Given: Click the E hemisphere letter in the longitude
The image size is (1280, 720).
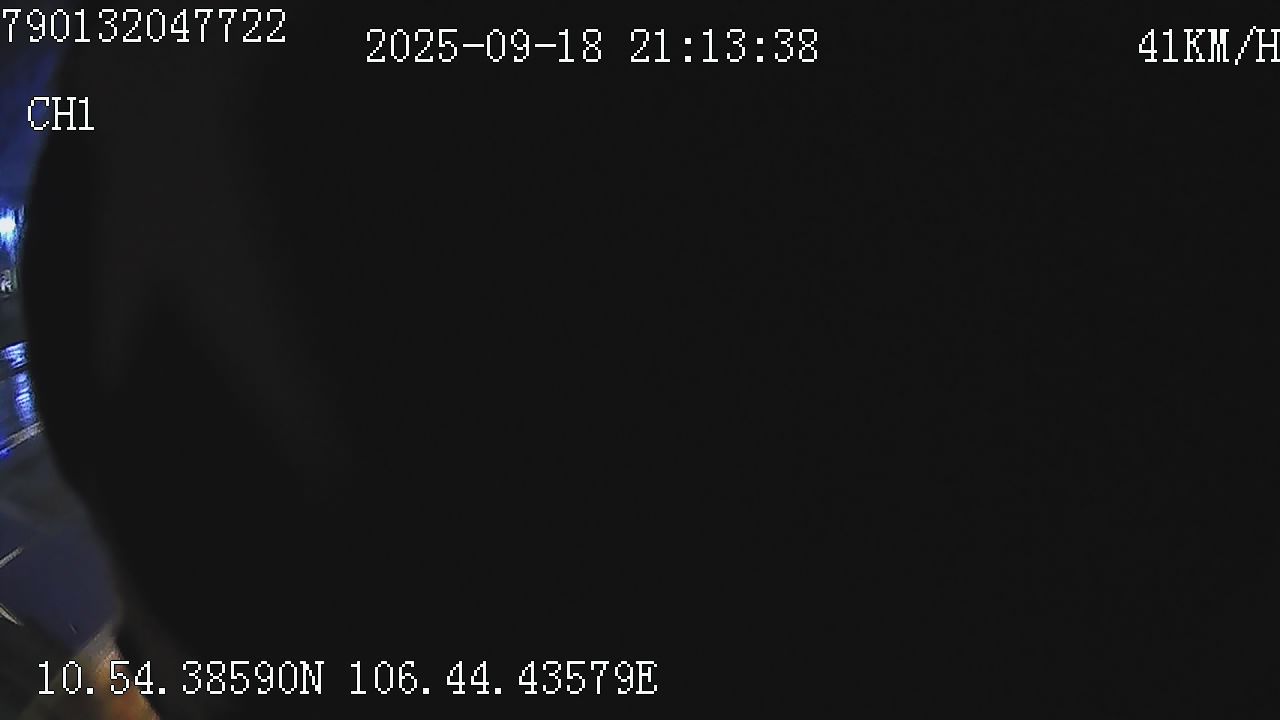Looking at the screenshot, I should [646, 678].
